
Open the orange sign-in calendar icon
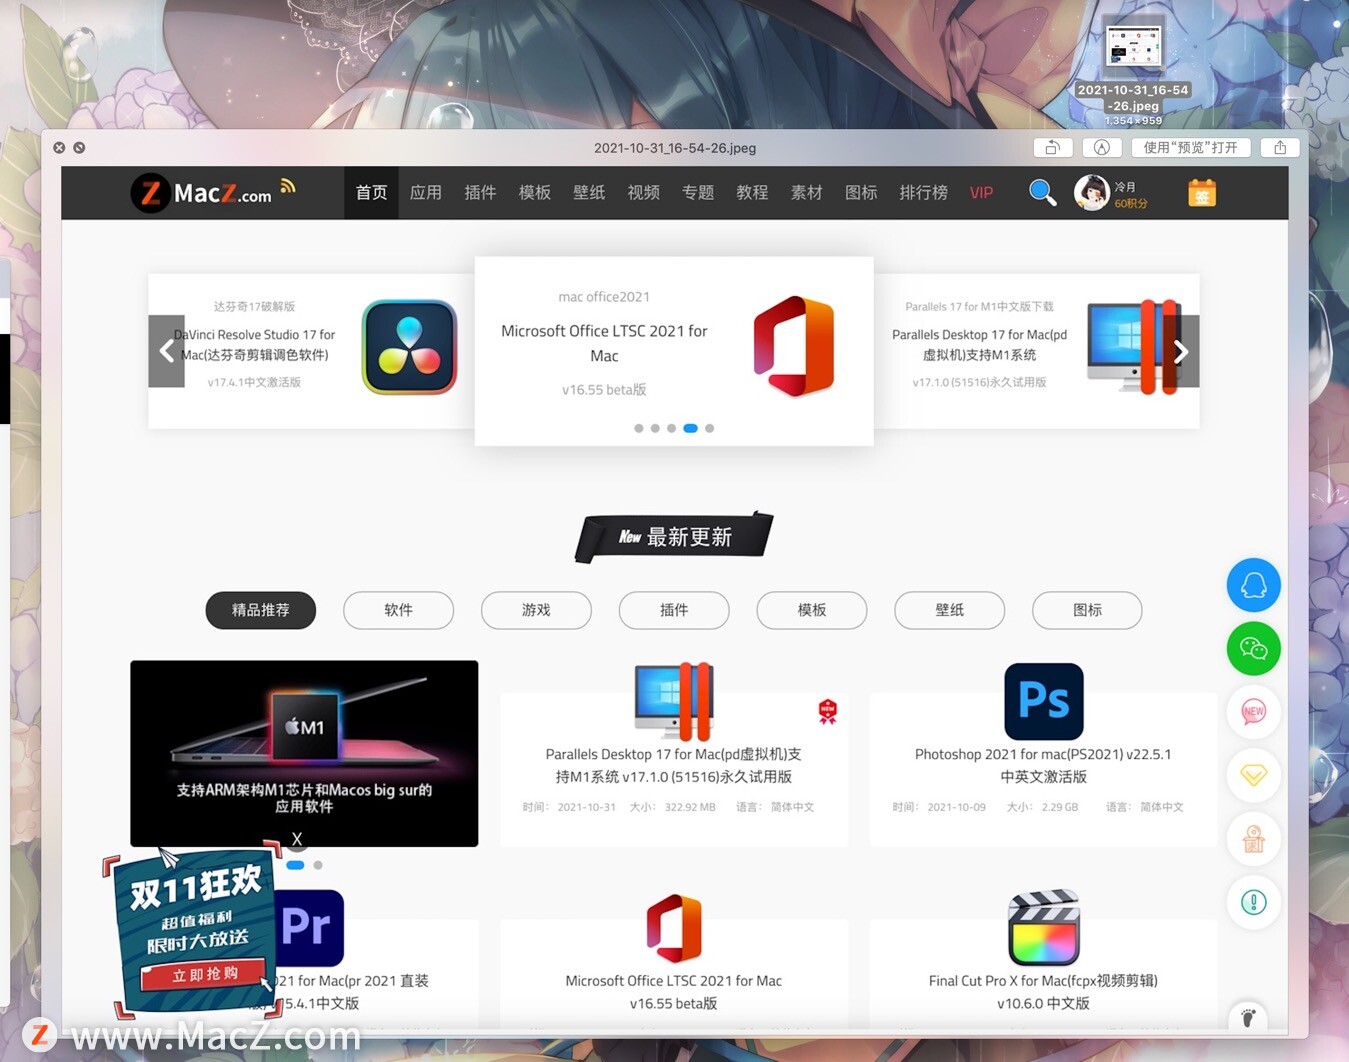coord(1202,192)
